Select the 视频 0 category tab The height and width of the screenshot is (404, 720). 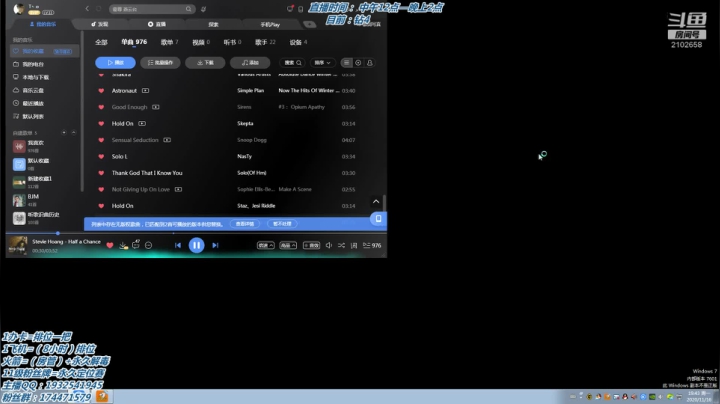click(x=201, y=42)
